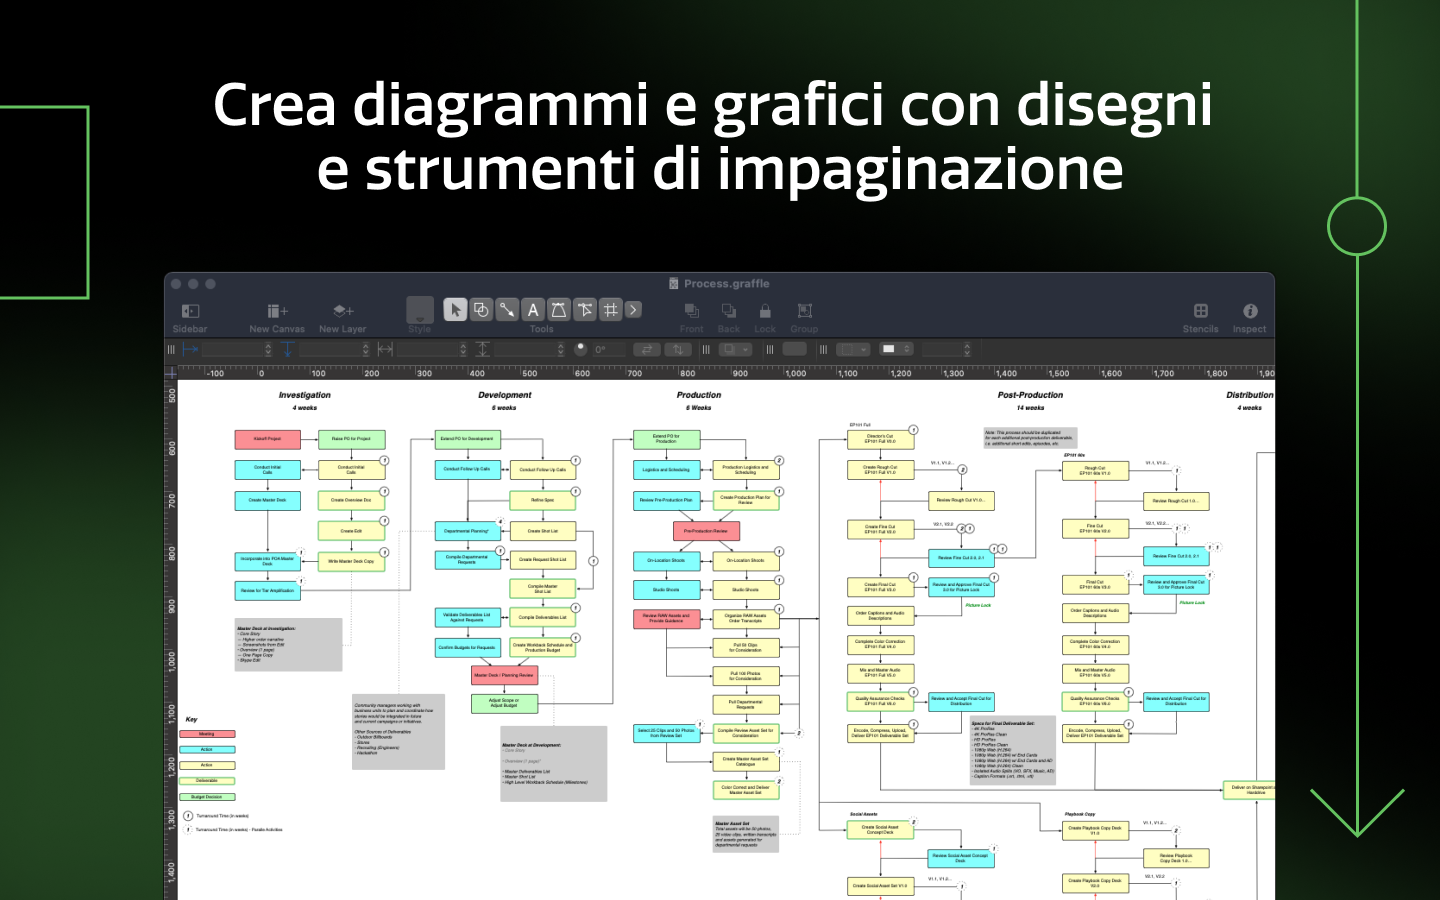
Task: Select the Refine Spec box
Action: coord(543,500)
